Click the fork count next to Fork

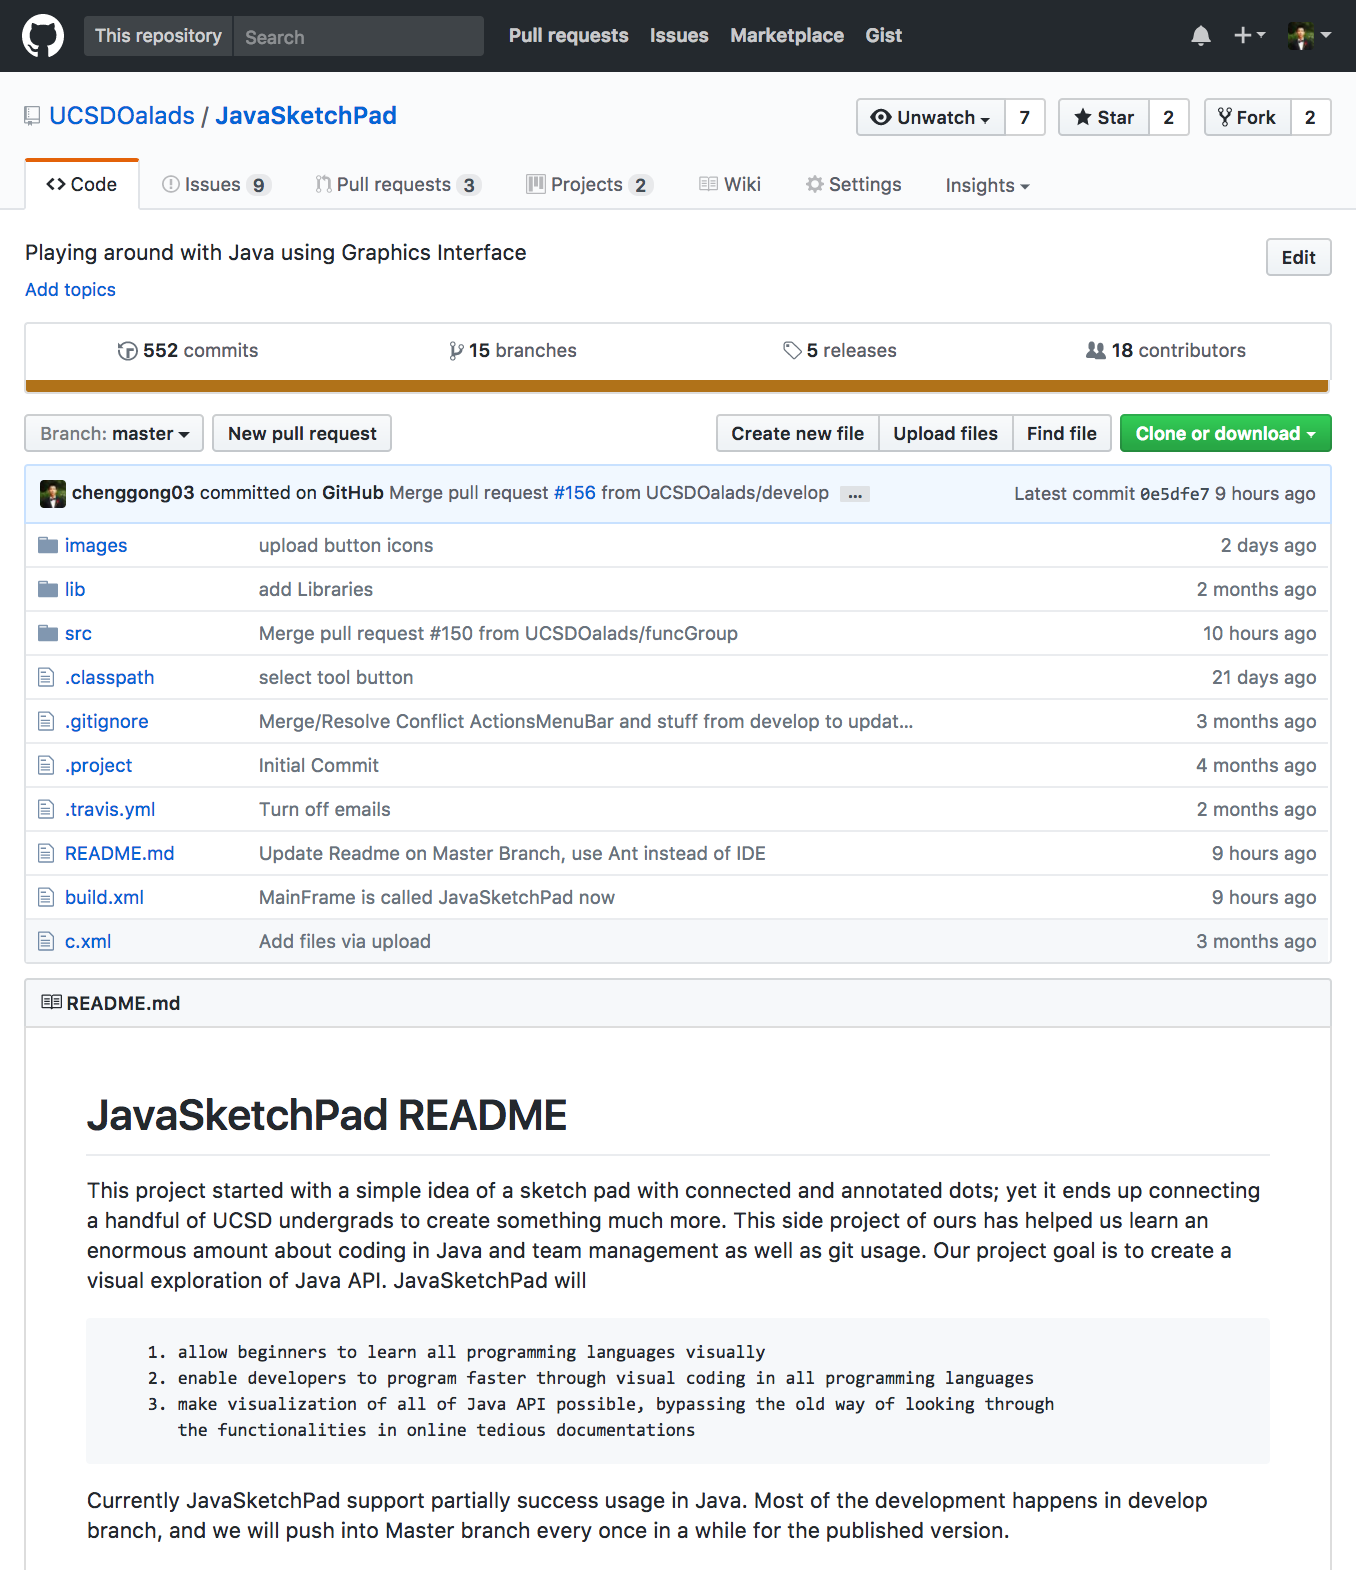(1311, 117)
